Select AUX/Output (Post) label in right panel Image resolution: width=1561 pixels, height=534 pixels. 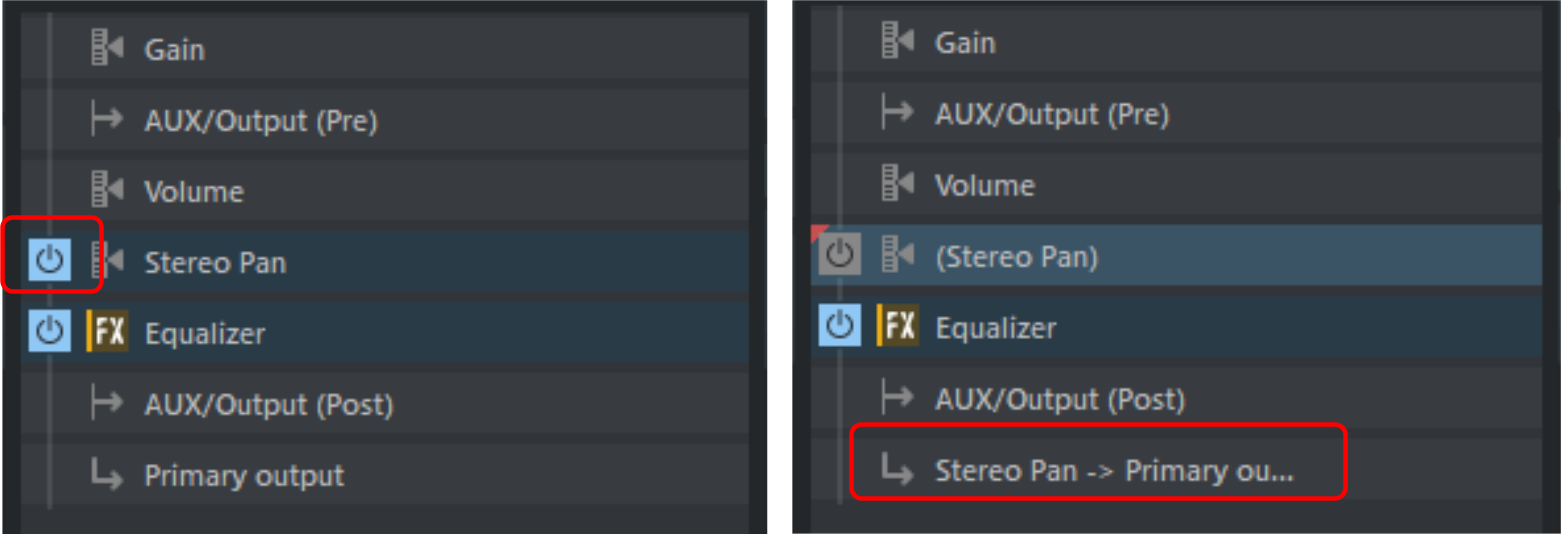click(x=1059, y=399)
